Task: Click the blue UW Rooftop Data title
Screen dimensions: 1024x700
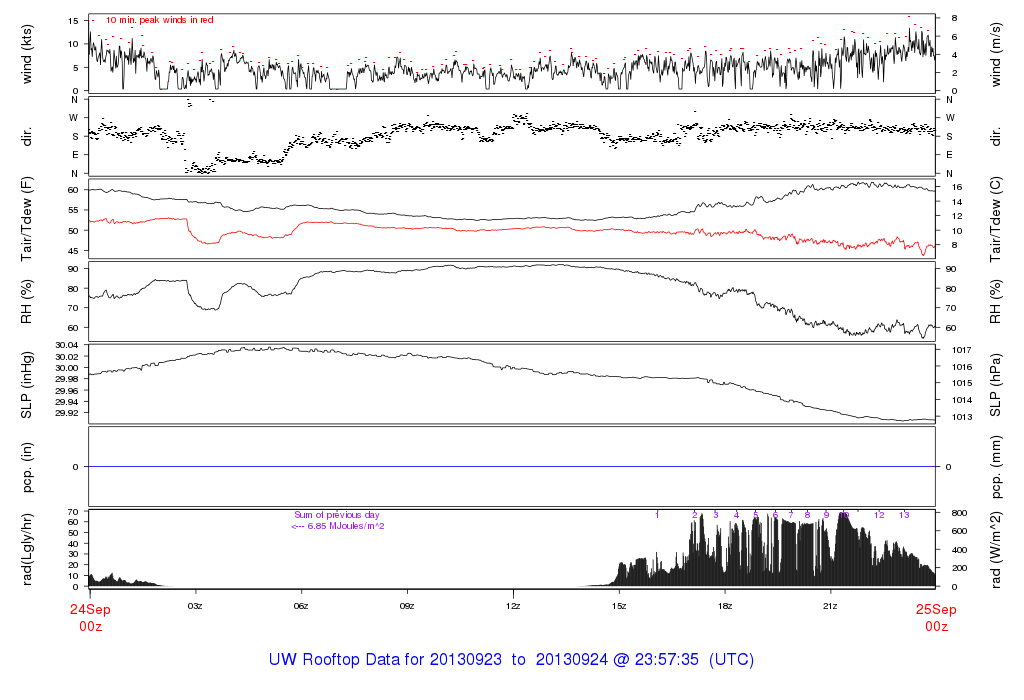Action: click(511, 660)
